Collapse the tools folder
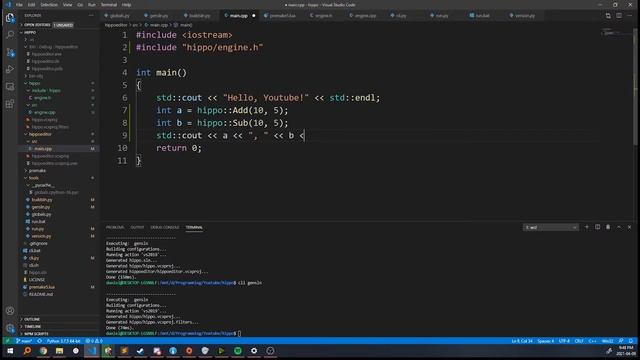Viewport: 640px width, 360px height. (x=34, y=178)
